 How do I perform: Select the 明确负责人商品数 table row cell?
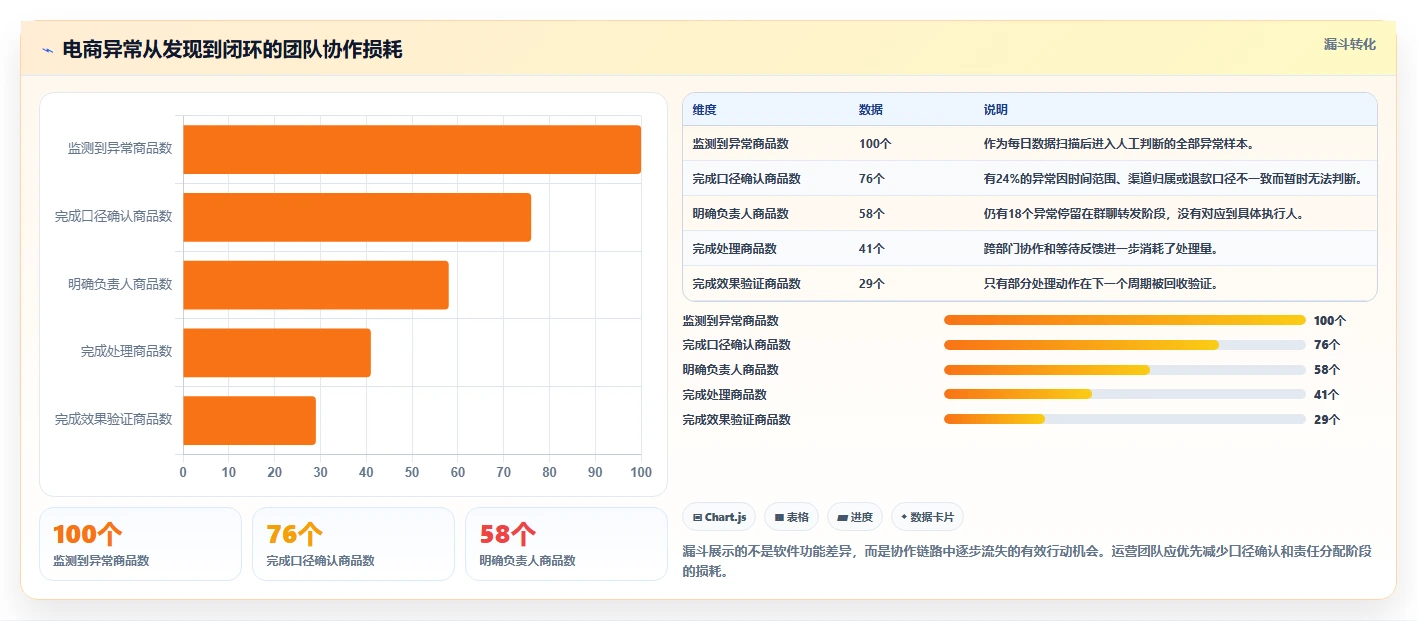click(740, 214)
